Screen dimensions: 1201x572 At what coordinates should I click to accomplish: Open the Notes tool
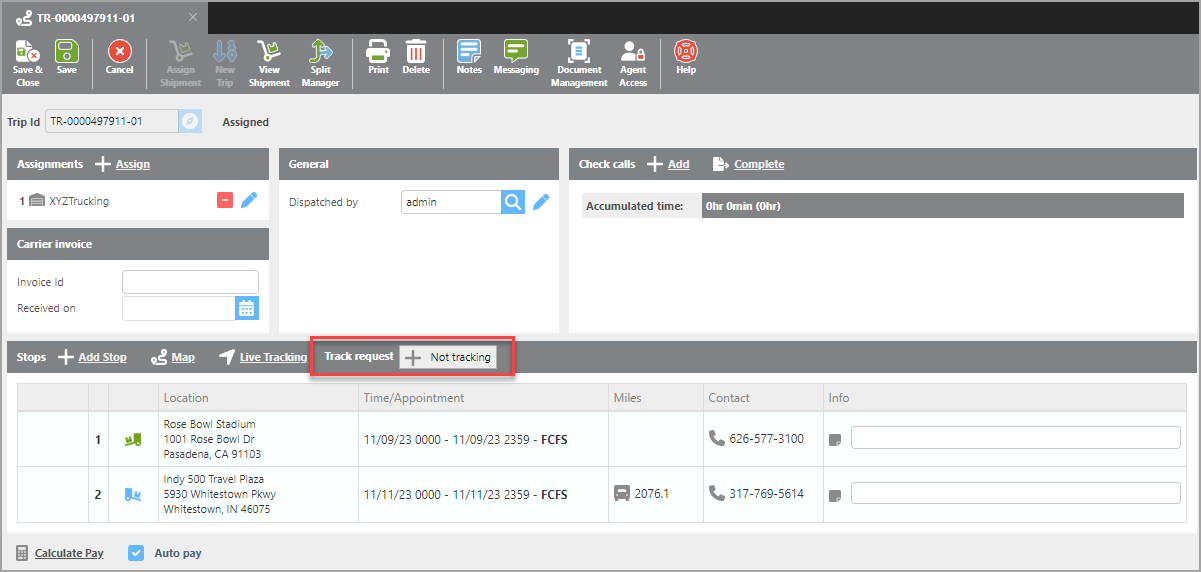point(469,52)
